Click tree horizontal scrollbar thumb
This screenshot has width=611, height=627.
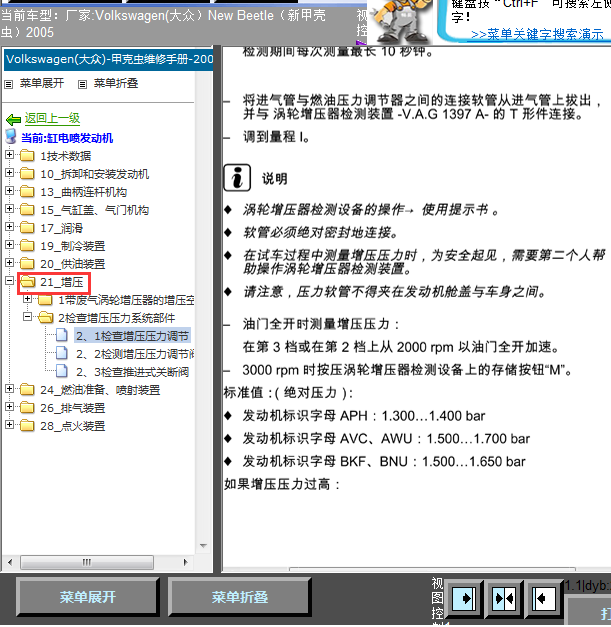[87, 562]
